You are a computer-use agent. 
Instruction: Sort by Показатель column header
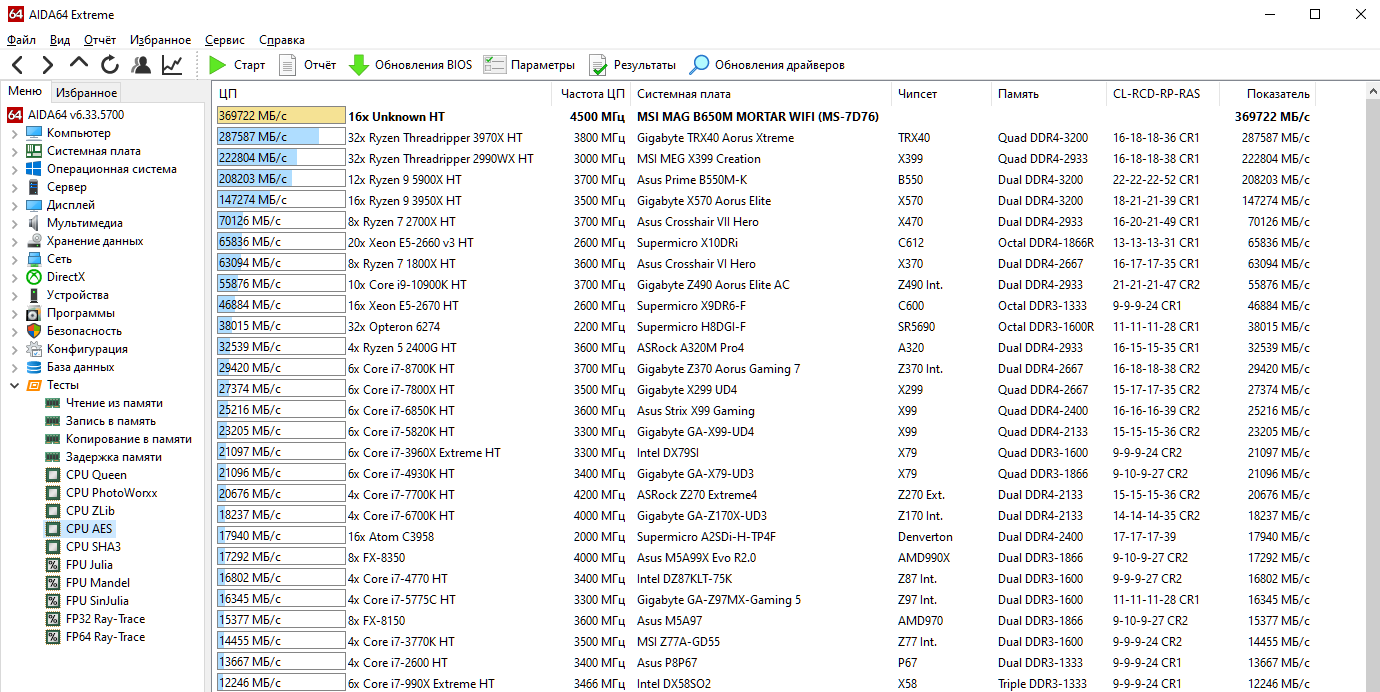pos(1267,94)
